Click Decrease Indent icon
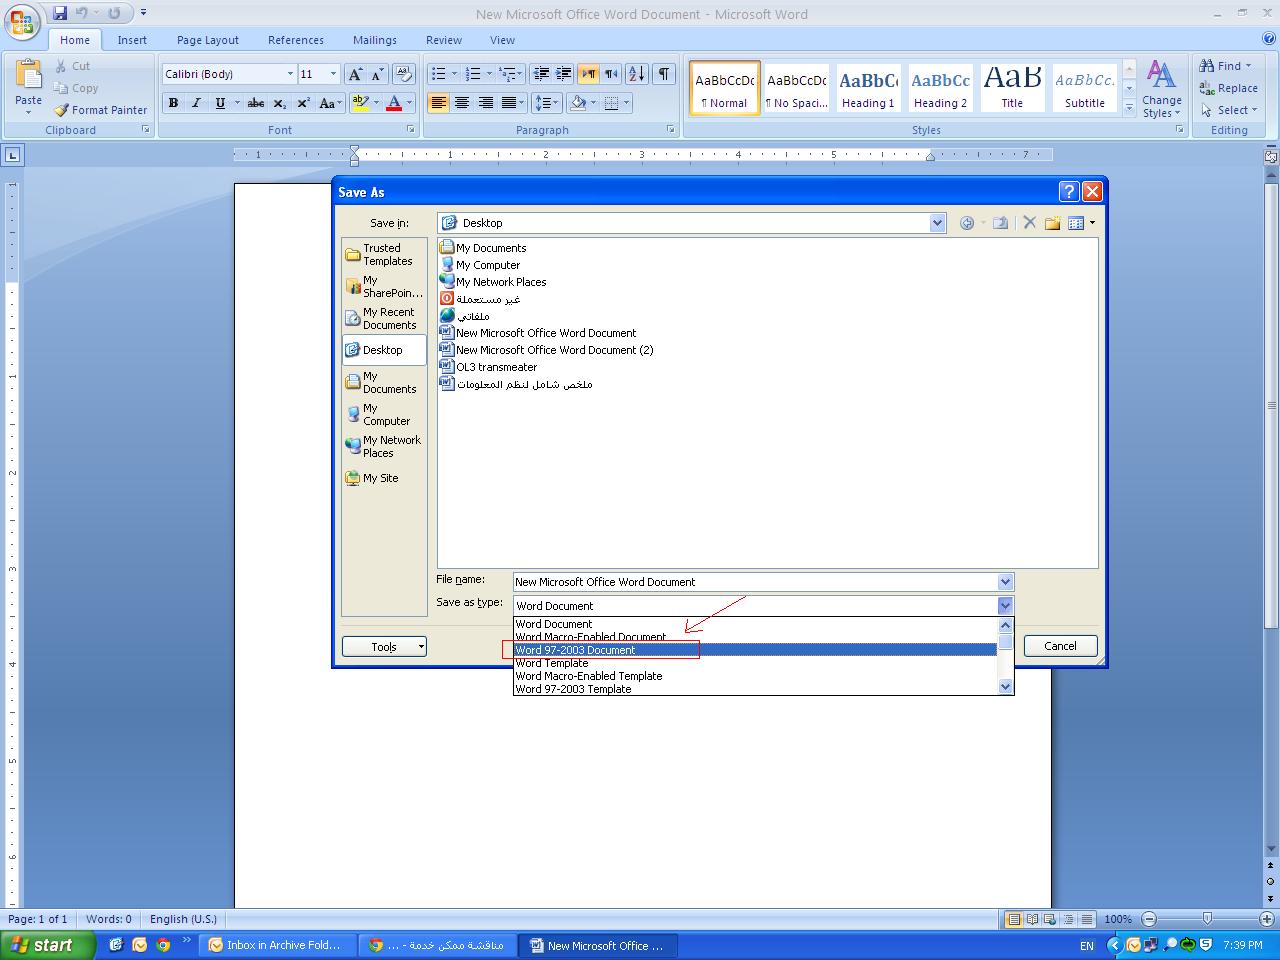Image resolution: width=1280 pixels, height=960 pixels. pyautogui.click(x=541, y=74)
